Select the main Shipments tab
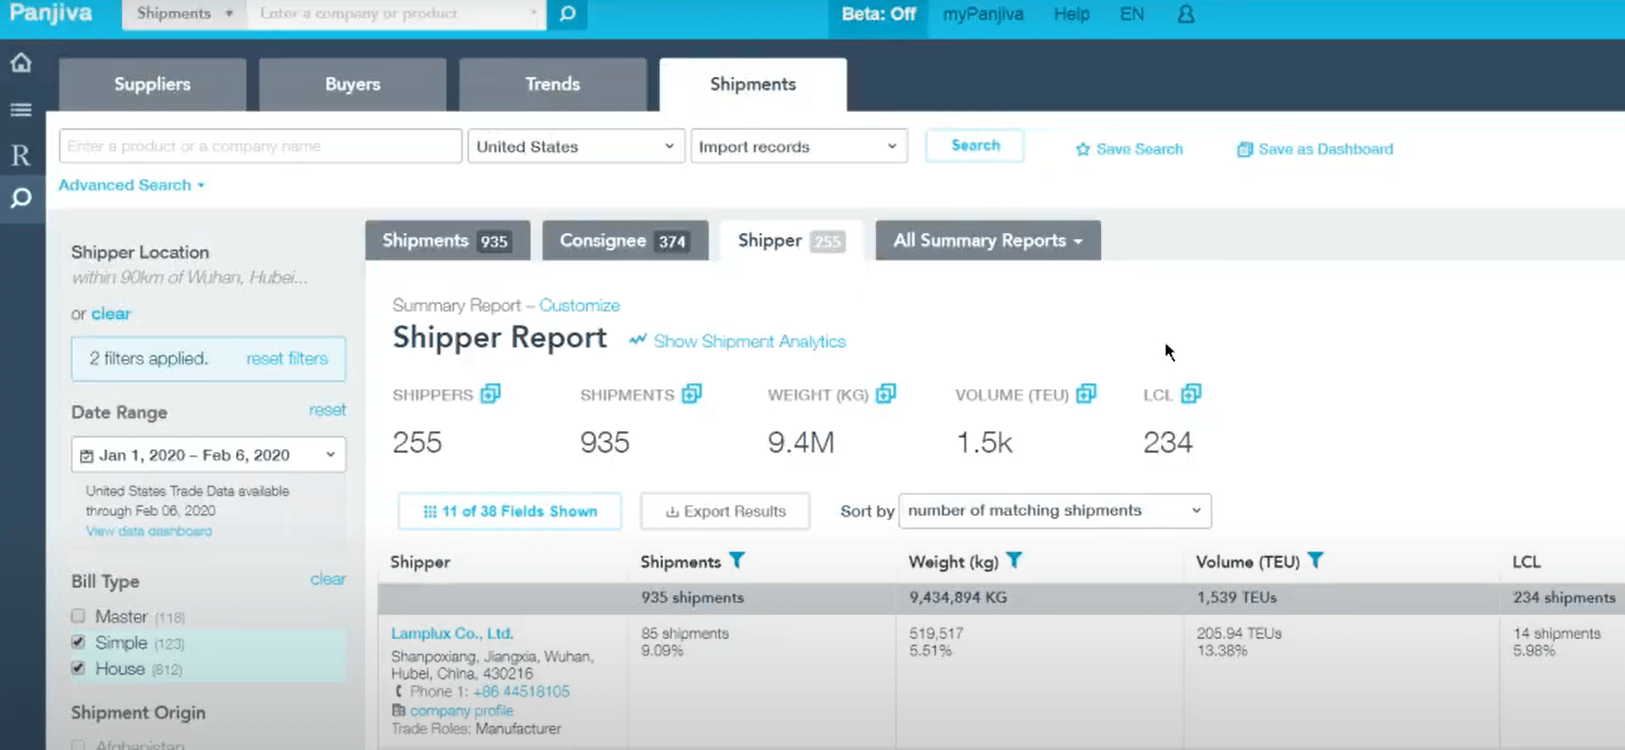 click(753, 84)
